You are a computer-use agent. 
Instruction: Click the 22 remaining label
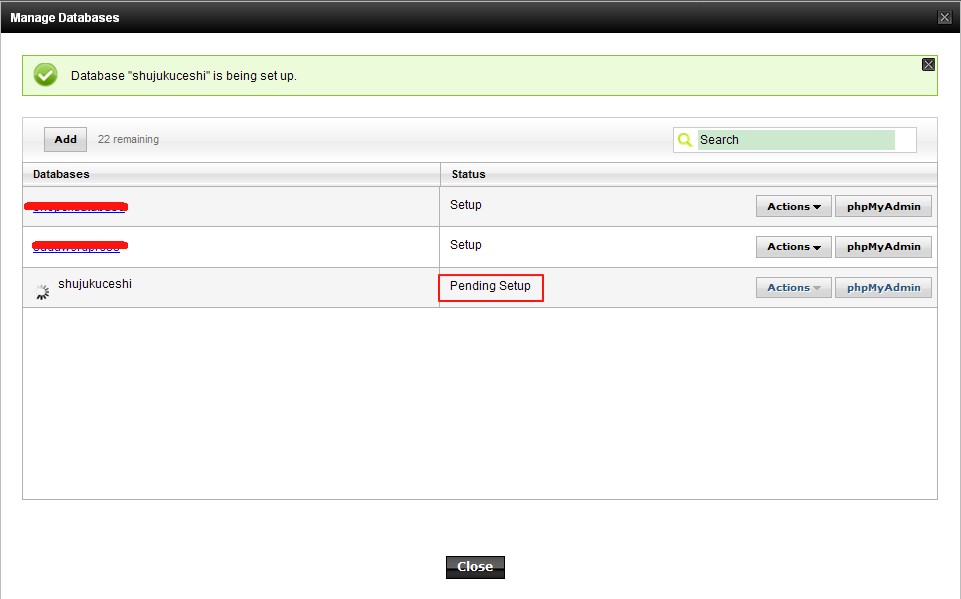click(128, 139)
